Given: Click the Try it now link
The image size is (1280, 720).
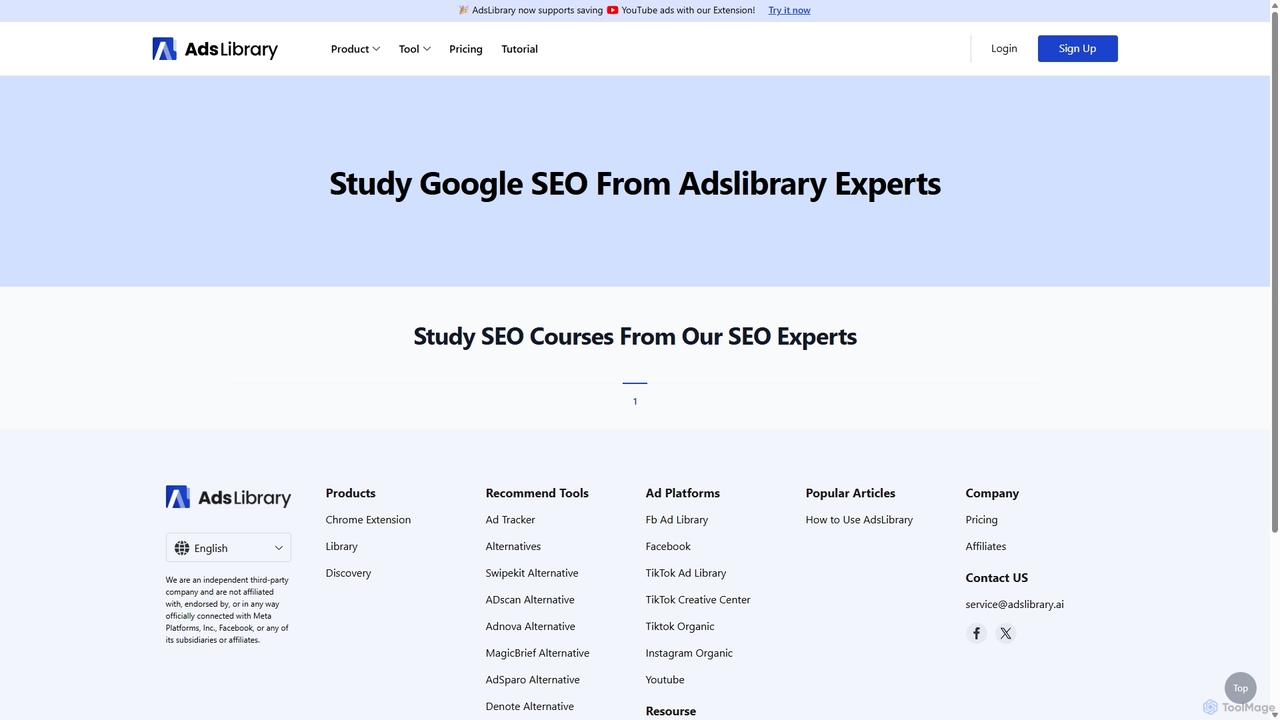Looking at the screenshot, I should click(x=789, y=10).
